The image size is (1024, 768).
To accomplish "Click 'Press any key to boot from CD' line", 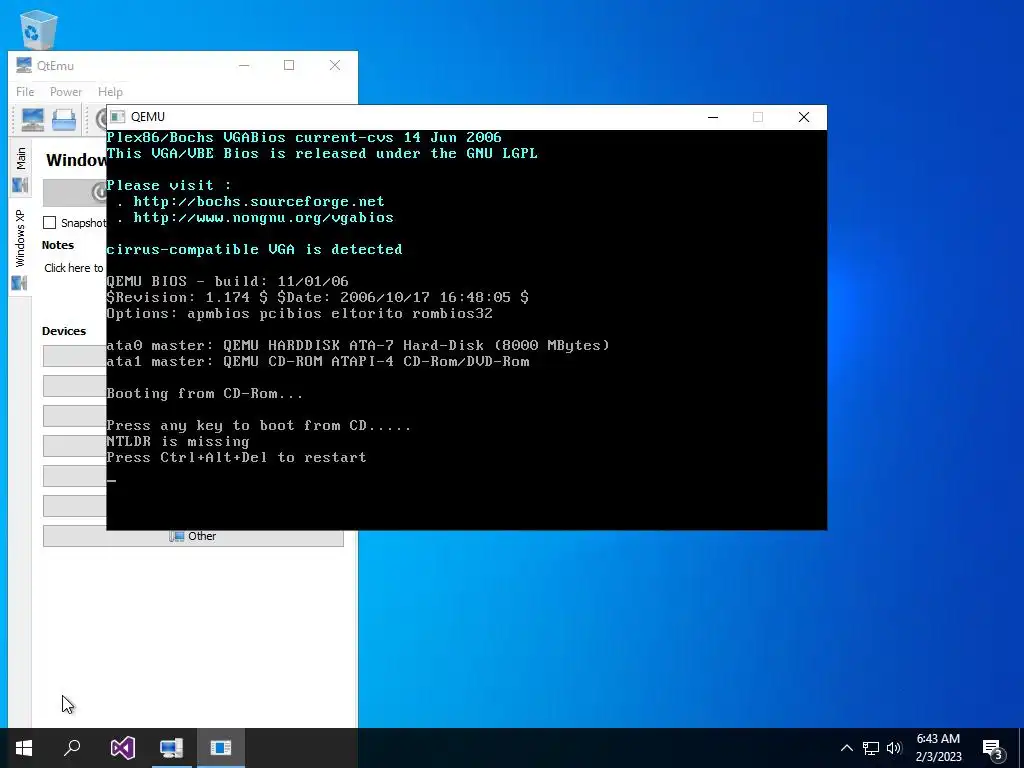I will click(x=259, y=425).
